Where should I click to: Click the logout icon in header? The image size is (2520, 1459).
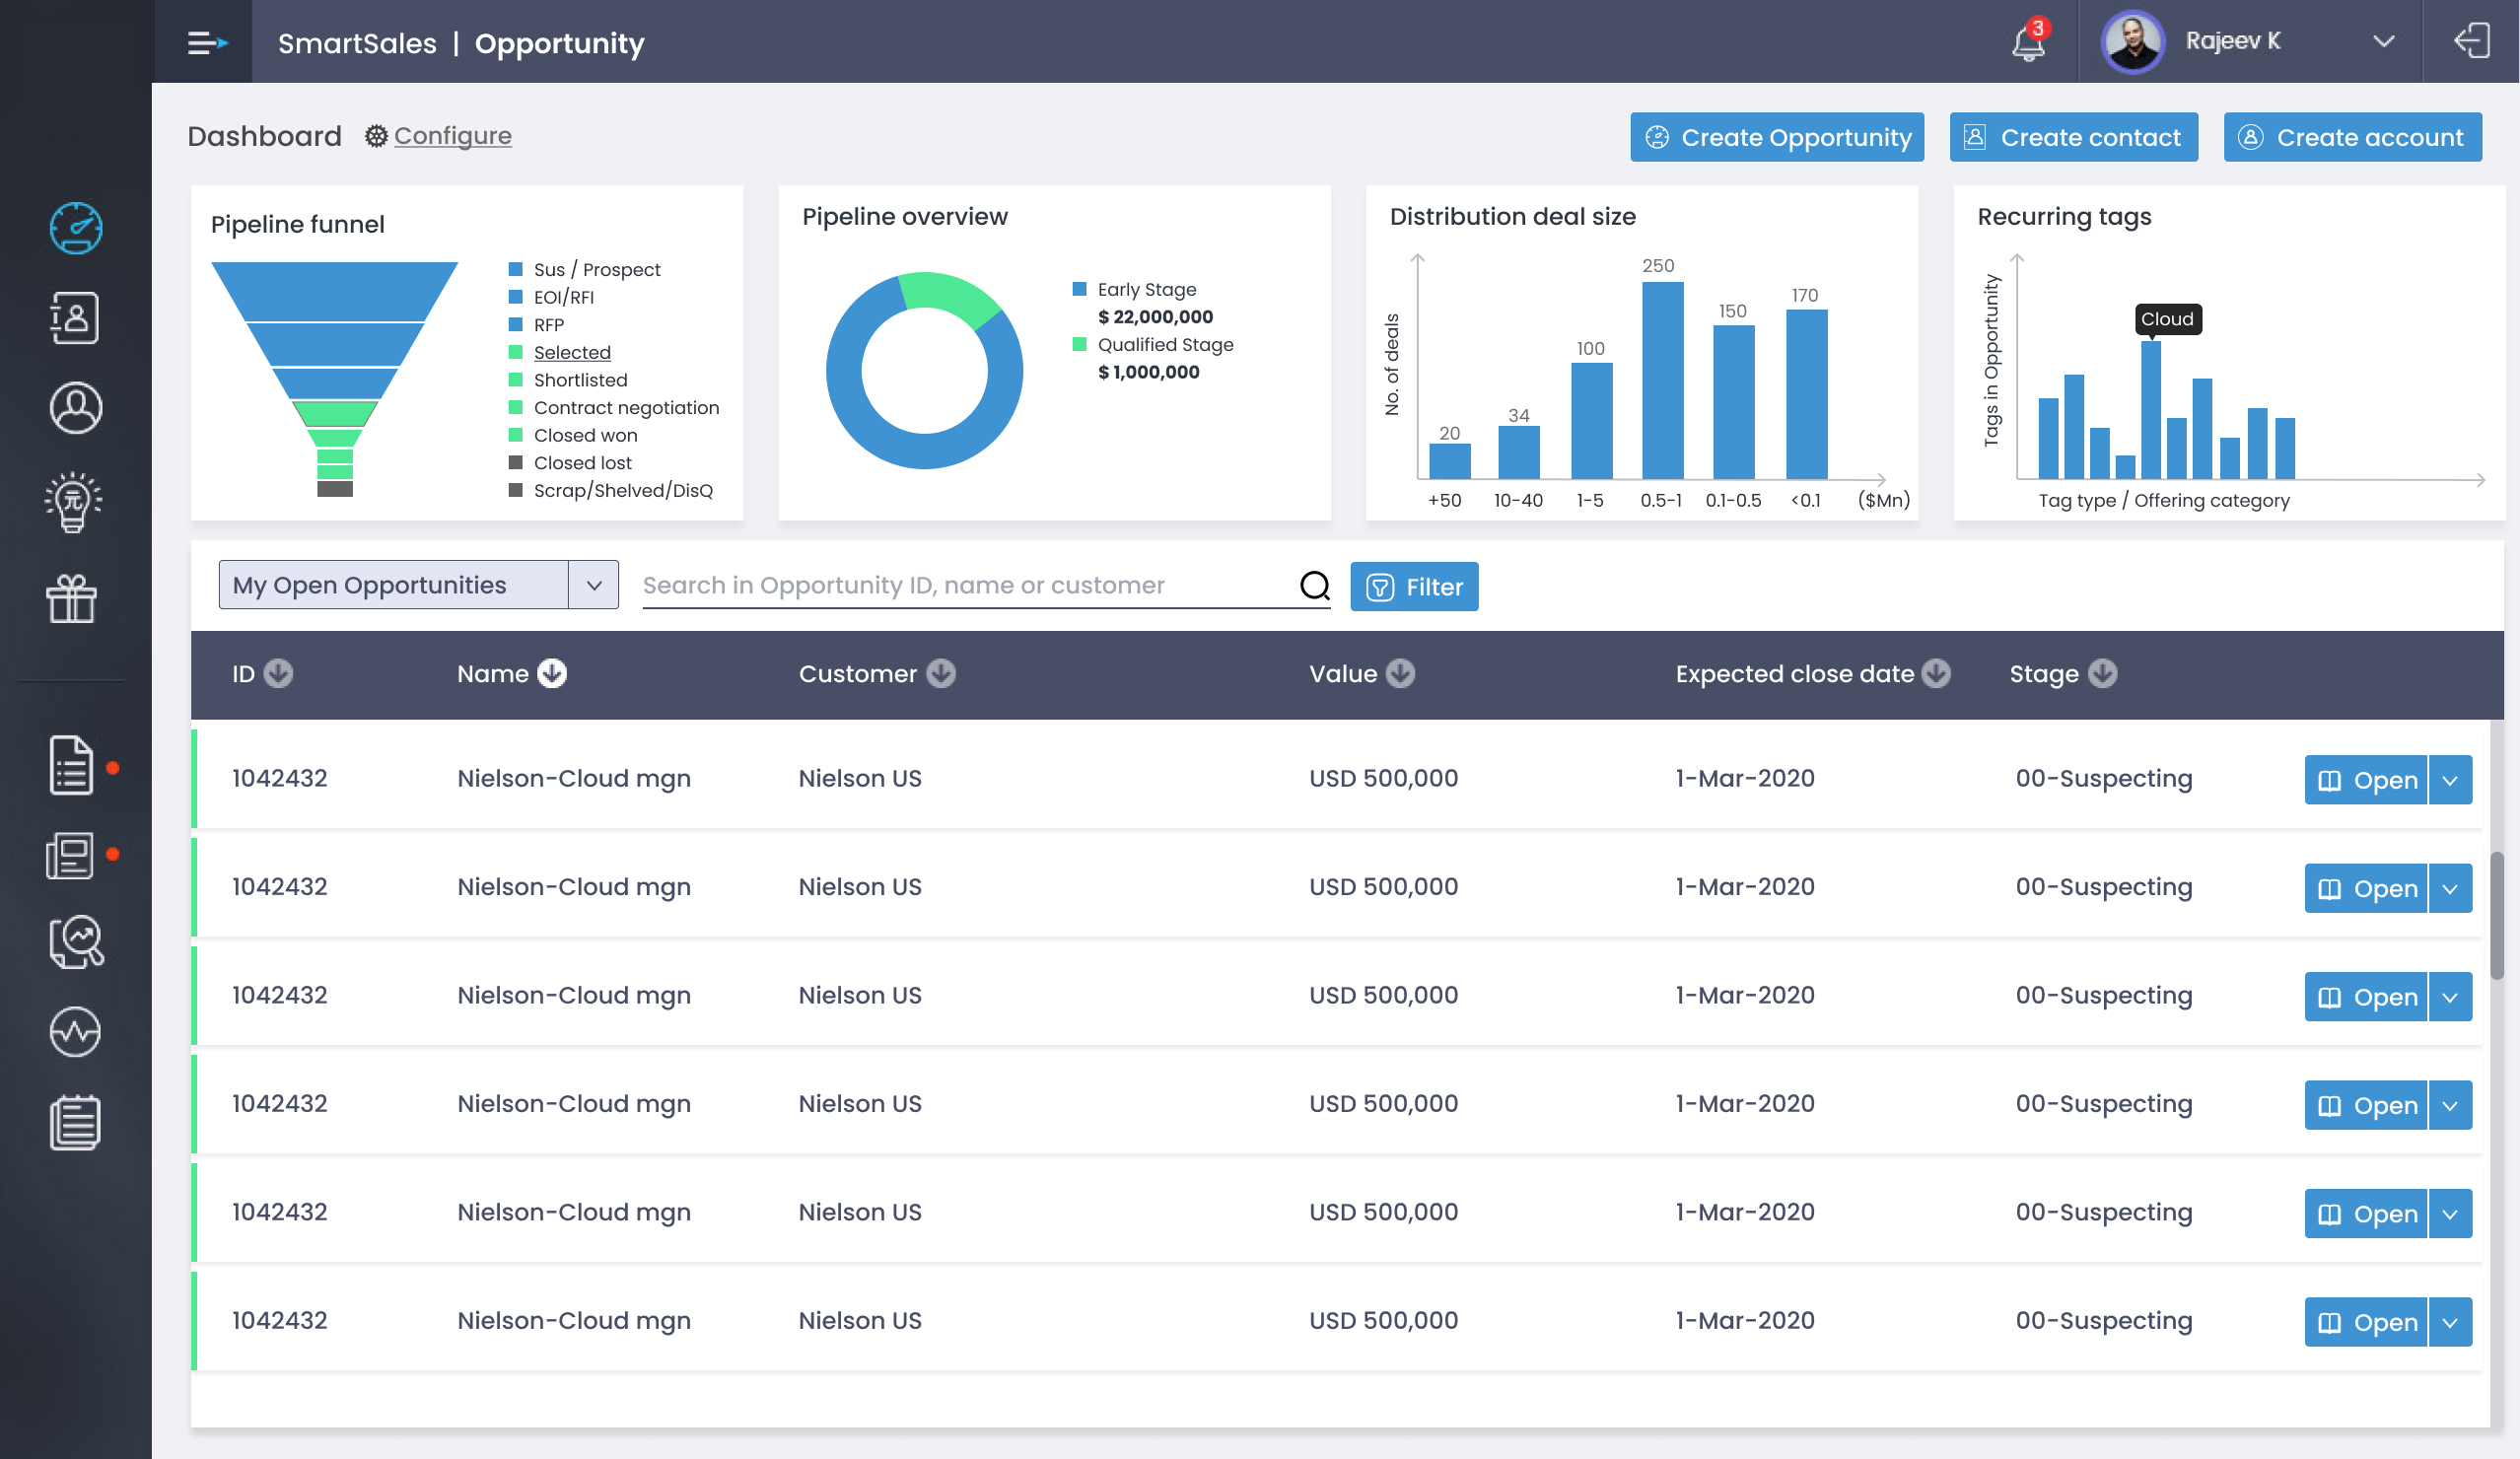tap(2471, 42)
